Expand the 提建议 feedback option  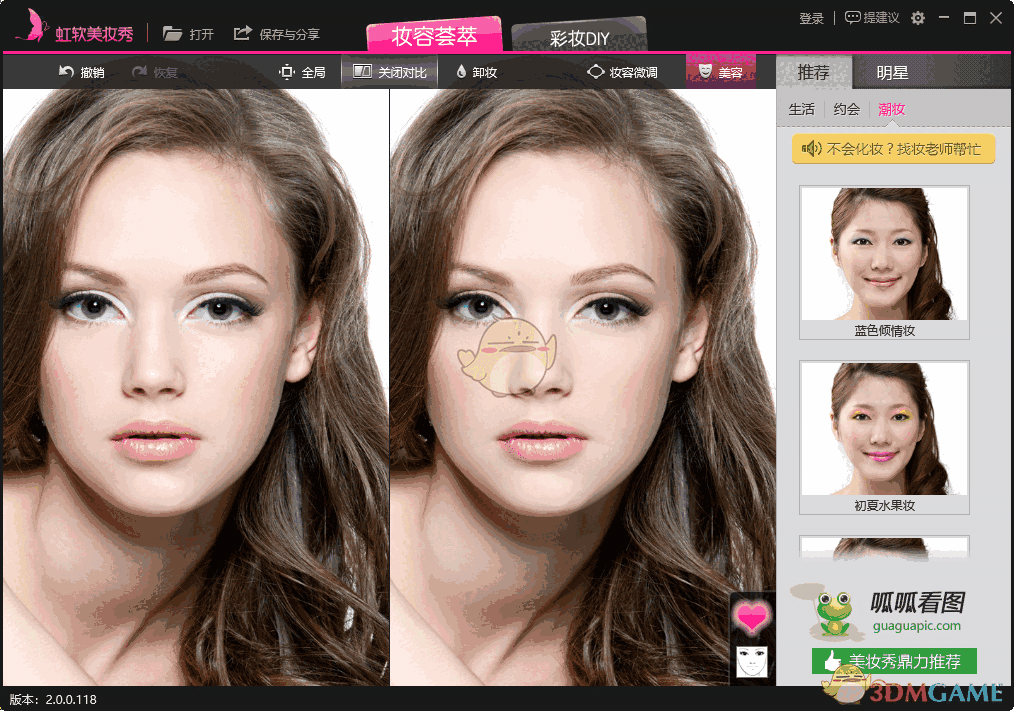871,17
